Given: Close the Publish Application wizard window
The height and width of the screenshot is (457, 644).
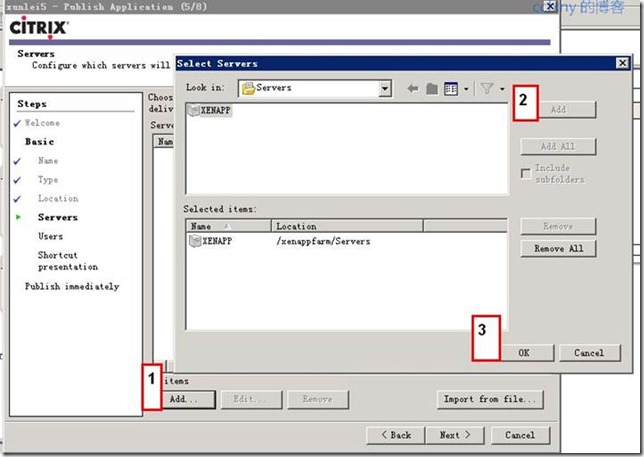Looking at the screenshot, I should (550, 6).
